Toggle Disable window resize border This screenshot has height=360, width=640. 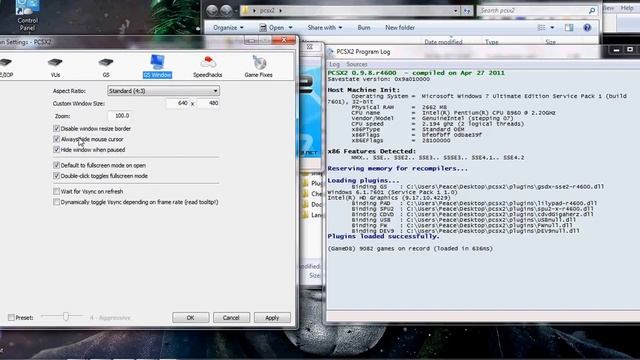[x=56, y=129]
